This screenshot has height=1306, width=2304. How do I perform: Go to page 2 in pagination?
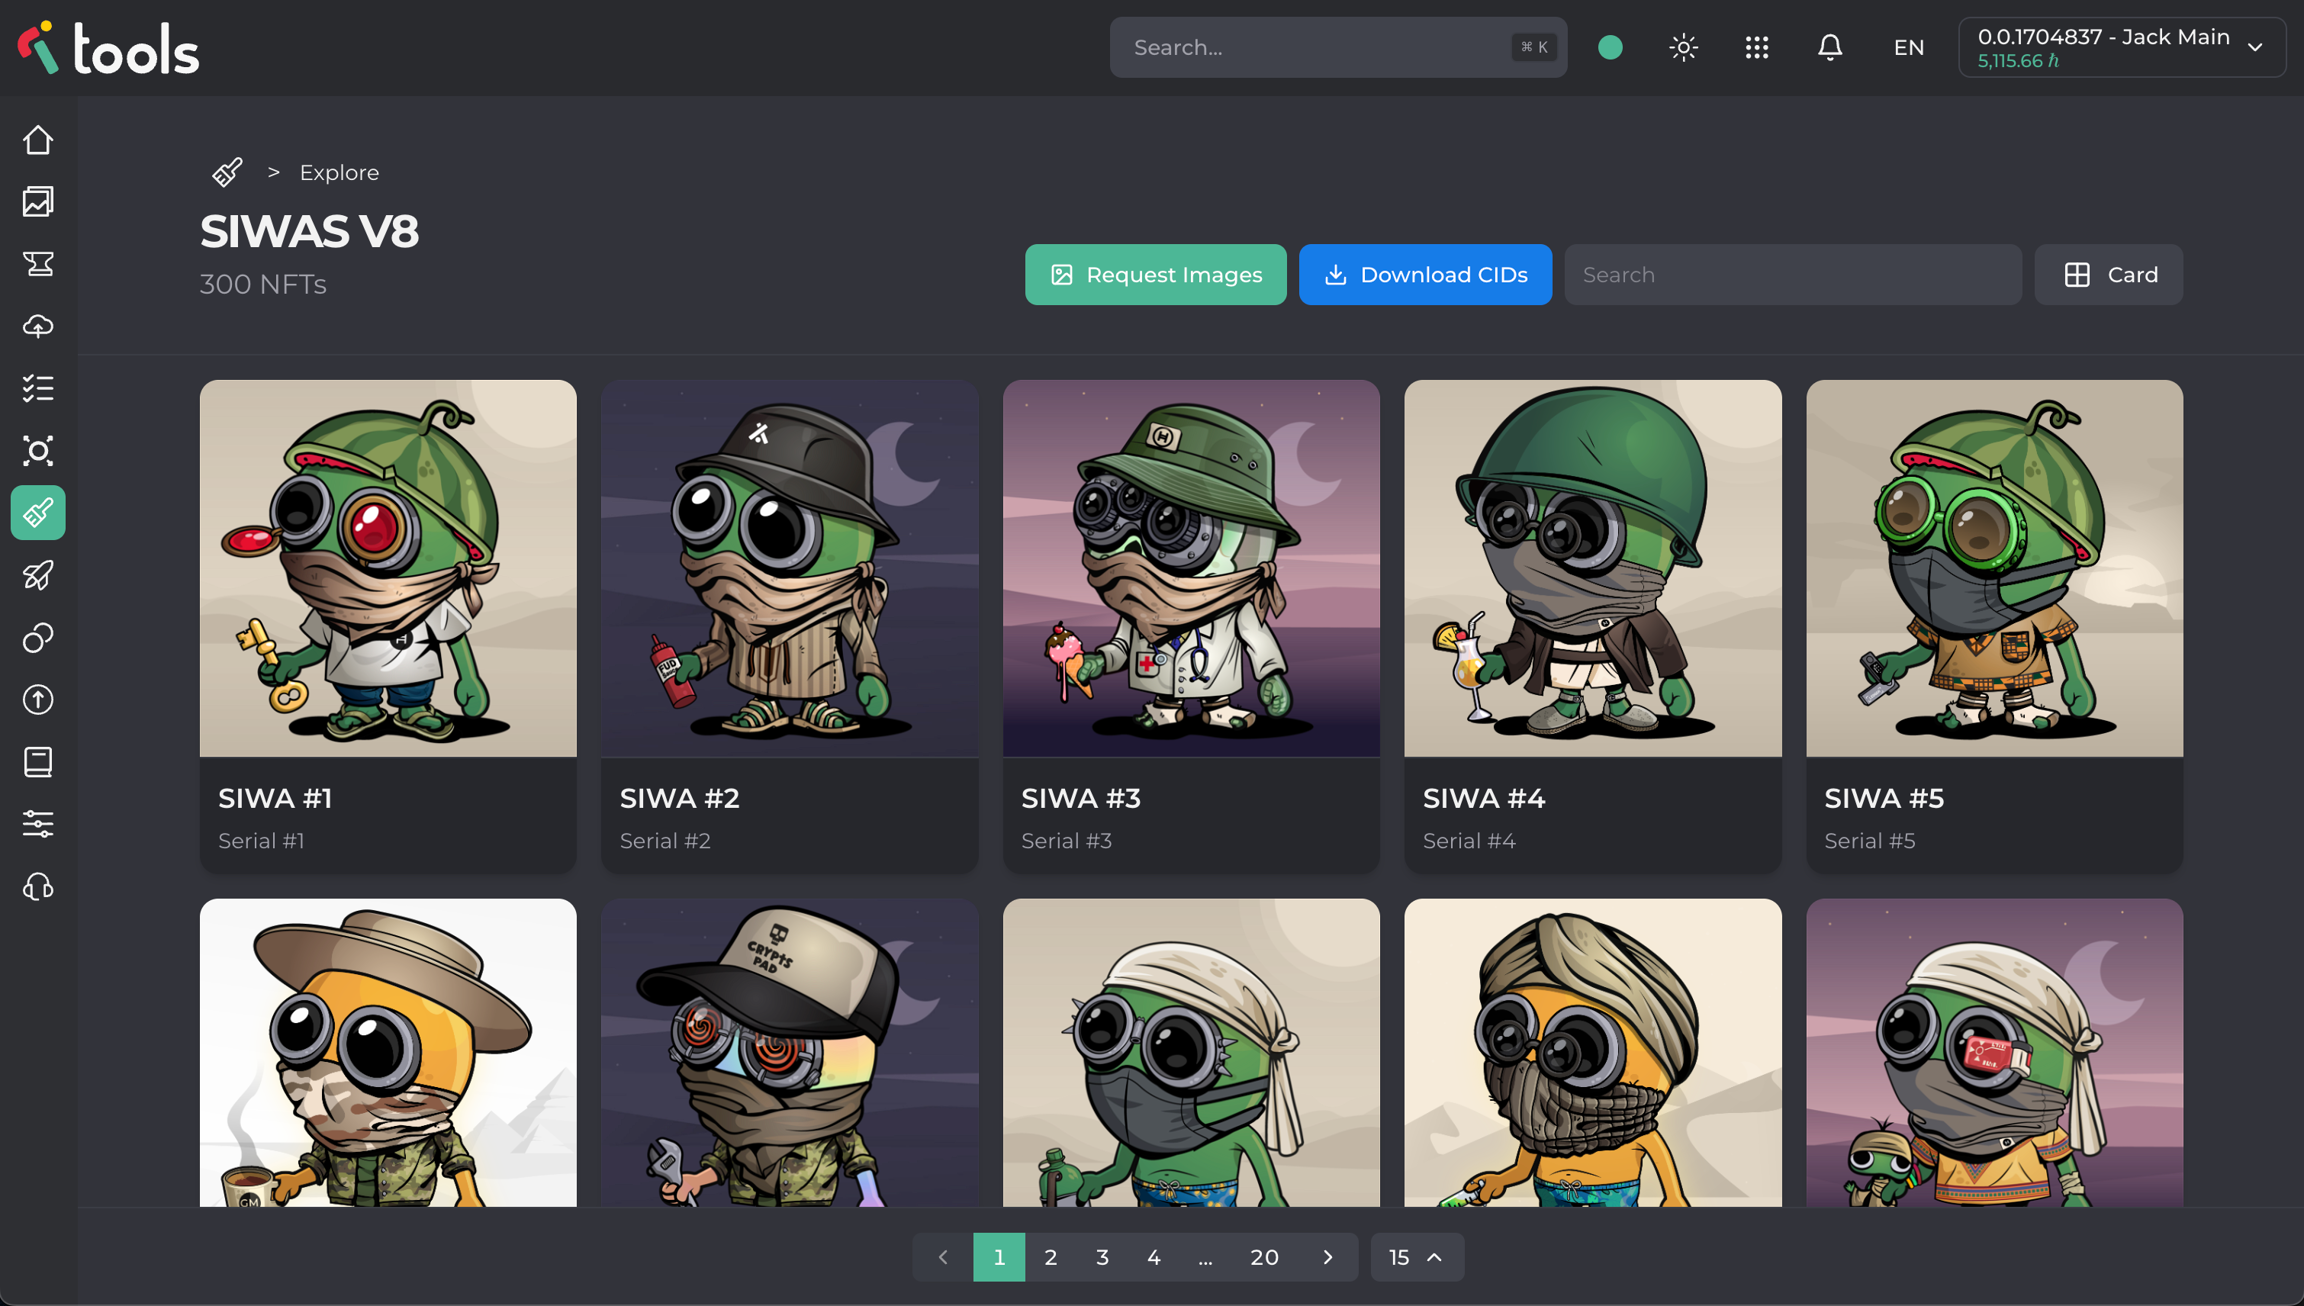1050,1257
